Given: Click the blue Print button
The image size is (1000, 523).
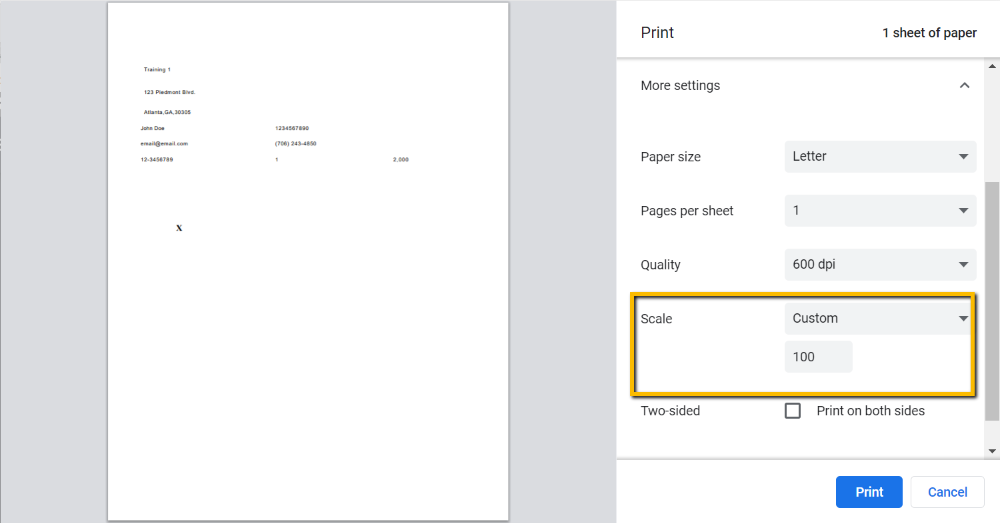Looking at the screenshot, I should click(869, 492).
